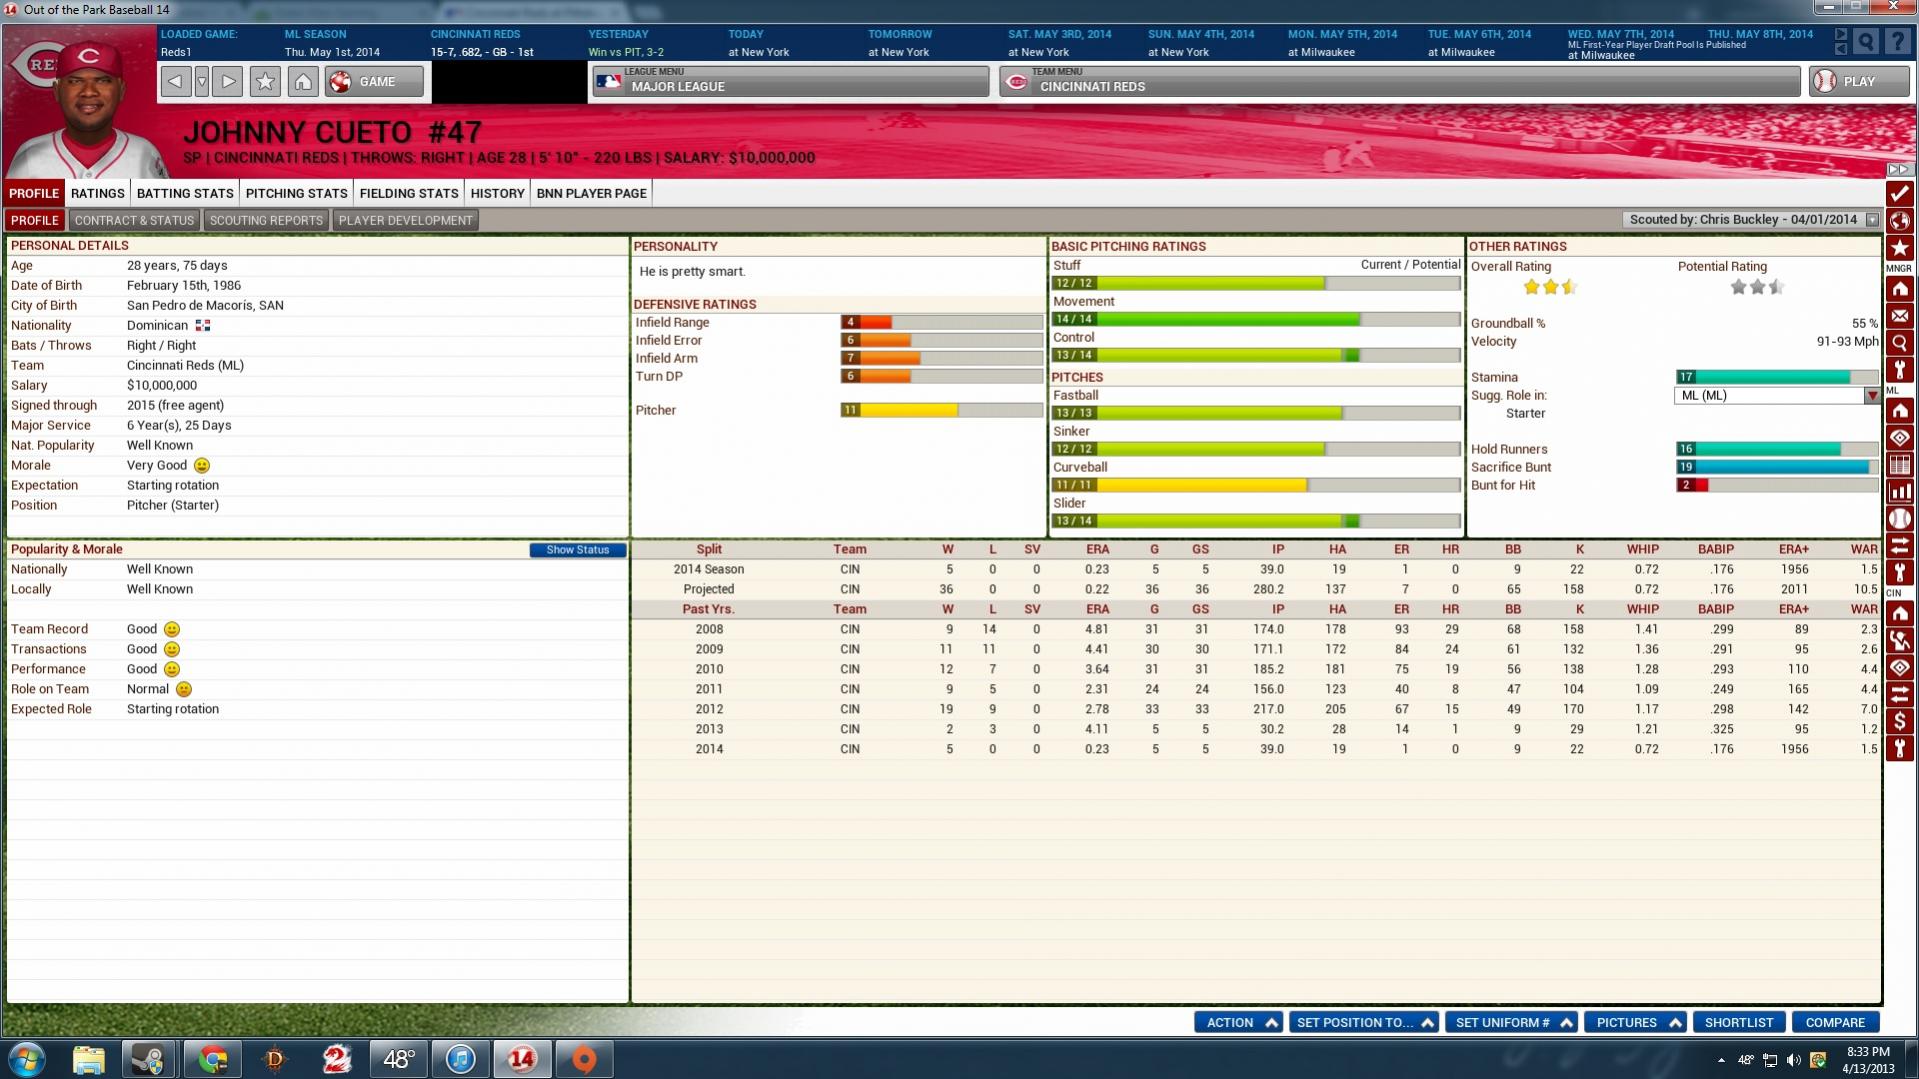Click CIN wrench settings icon
1919x1079 pixels.
coord(1899,749)
